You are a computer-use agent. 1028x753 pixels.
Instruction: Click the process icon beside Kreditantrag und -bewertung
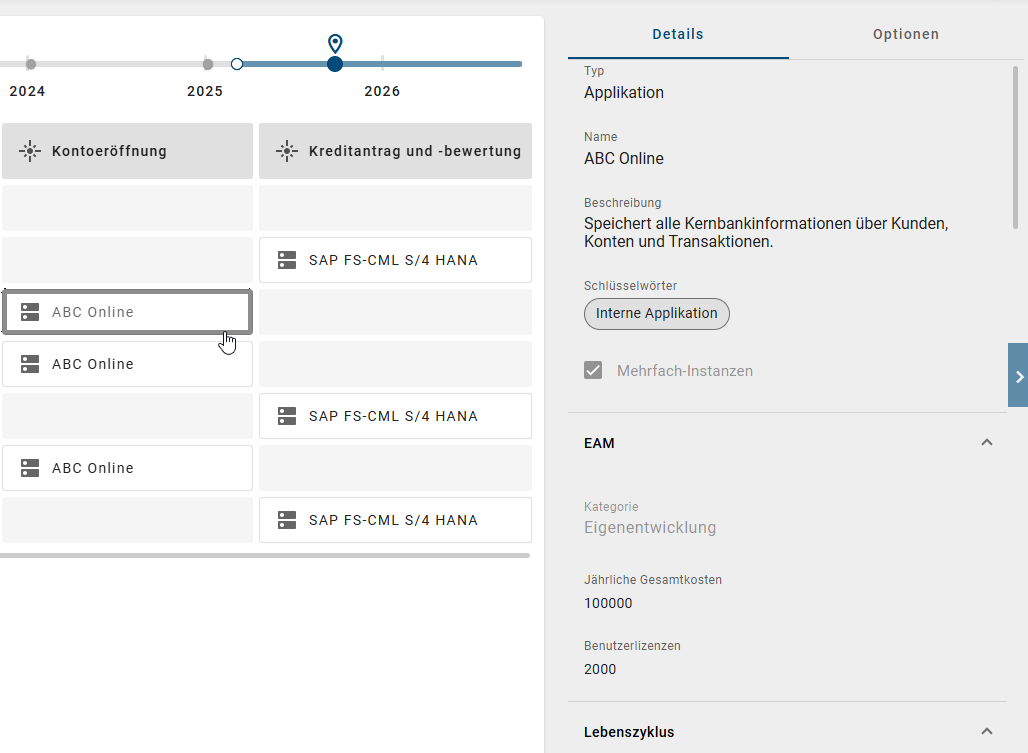pyautogui.click(x=288, y=151)
